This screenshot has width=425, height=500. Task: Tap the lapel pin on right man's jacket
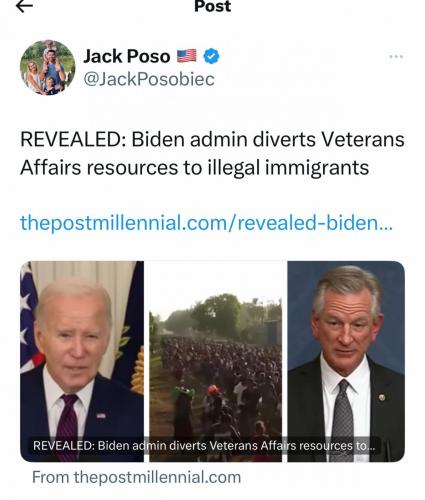tap(382, 397)
